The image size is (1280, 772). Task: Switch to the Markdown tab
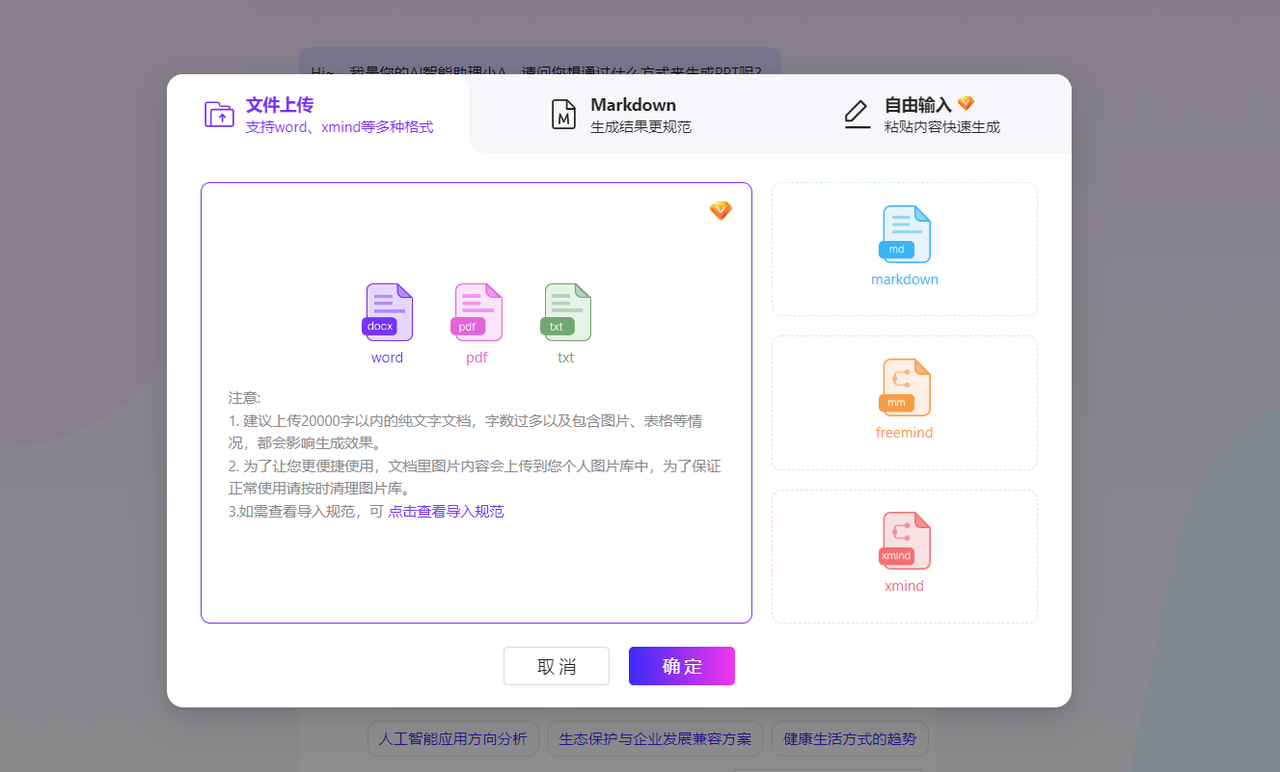pyautogui.click(x=620, y=114)
